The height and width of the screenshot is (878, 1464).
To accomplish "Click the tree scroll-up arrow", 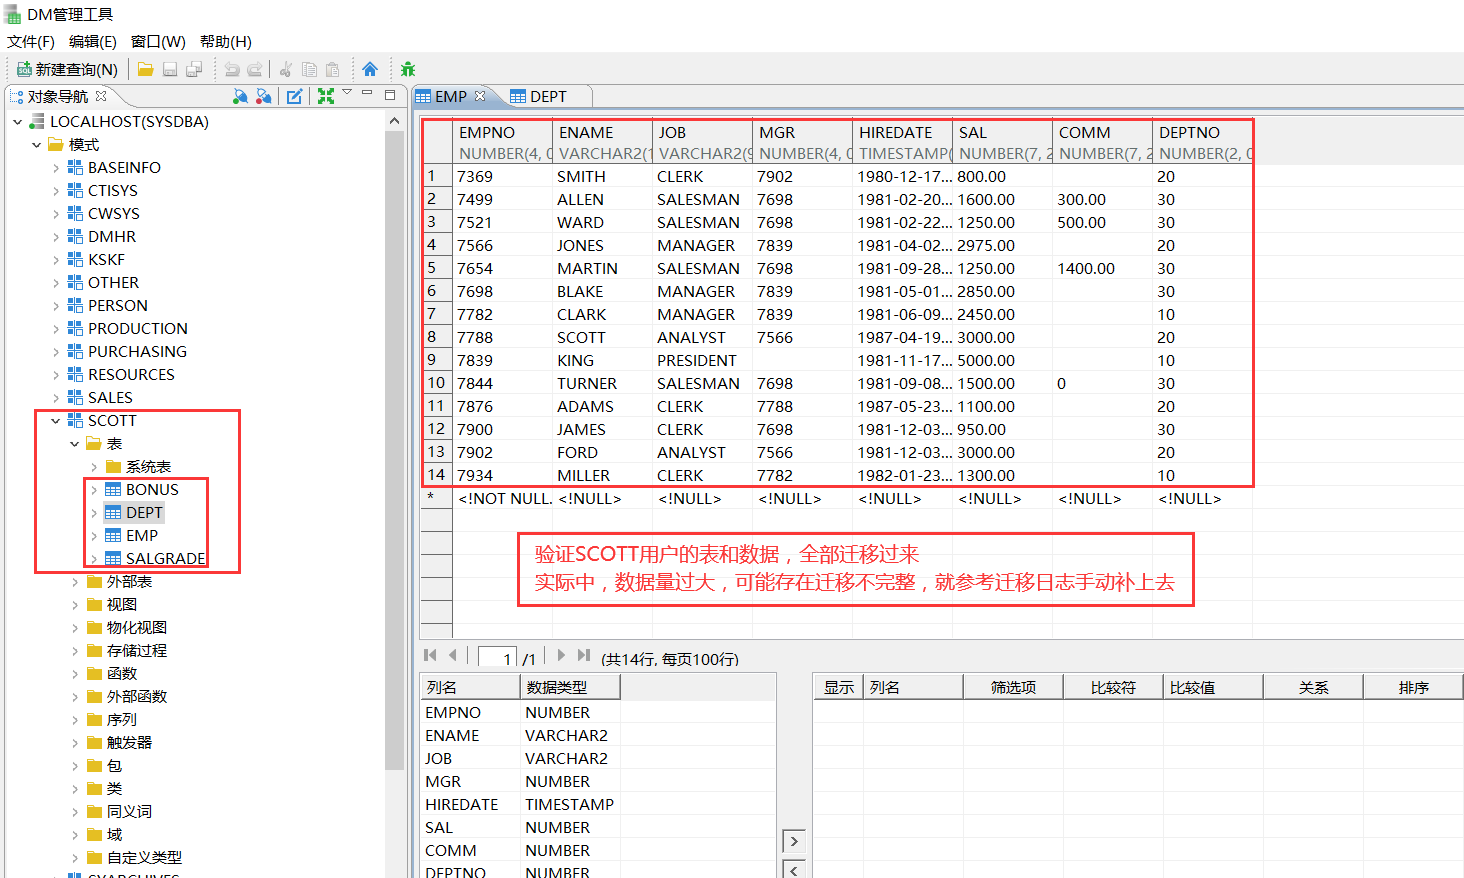I will pos(394,121).
